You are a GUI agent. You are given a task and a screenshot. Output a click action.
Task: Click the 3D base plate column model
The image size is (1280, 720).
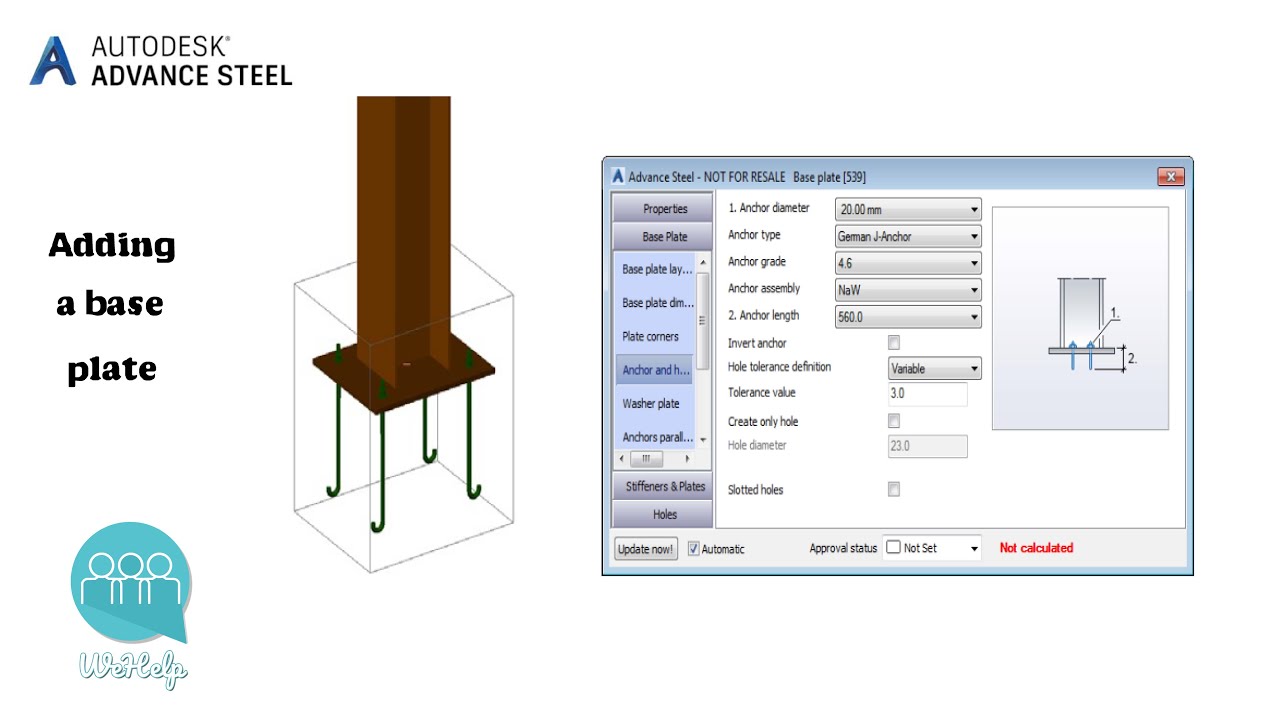pyautogui.click(x=405, y=335)
